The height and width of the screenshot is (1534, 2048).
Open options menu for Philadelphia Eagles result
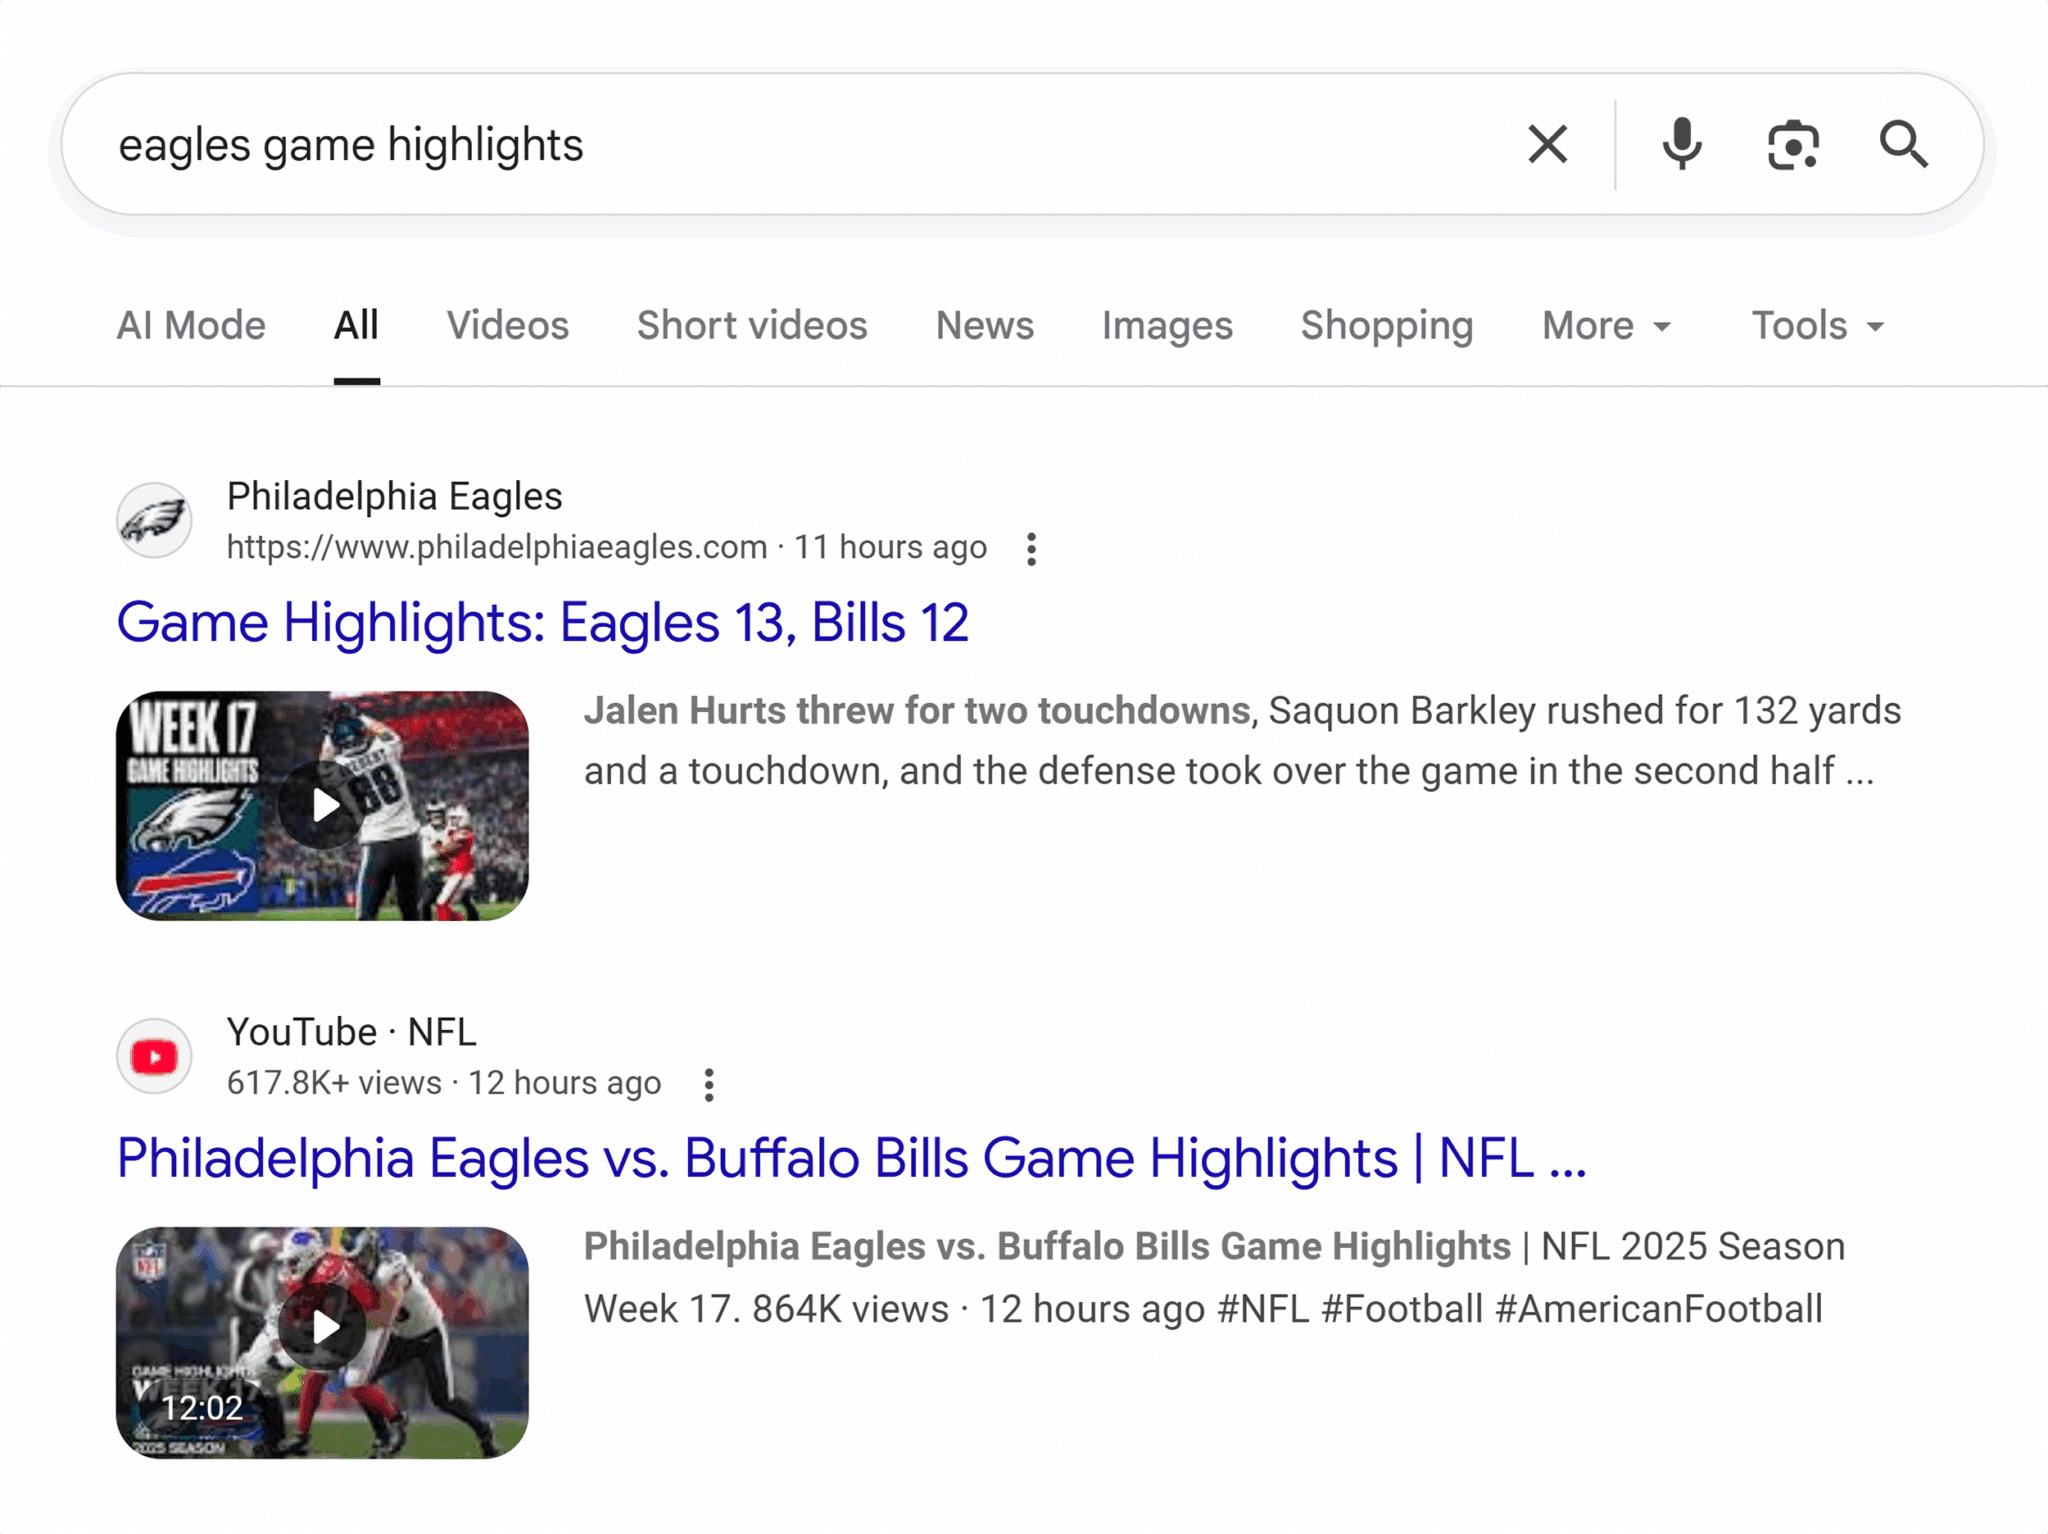(x=1031, y=548)
